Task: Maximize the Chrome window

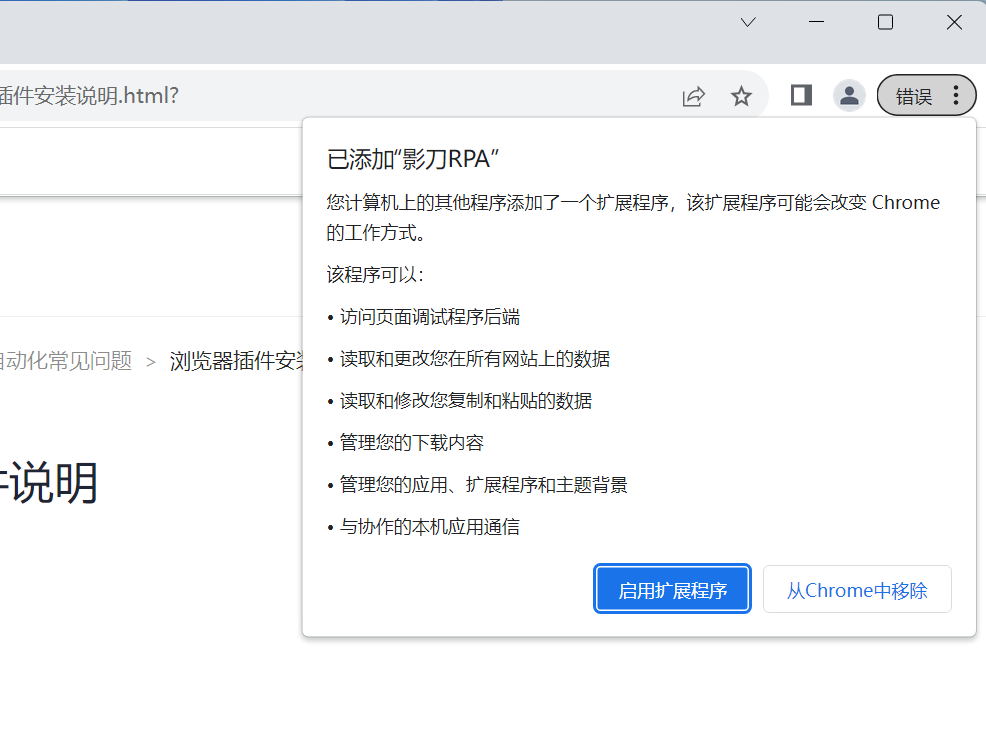Action: point(885,22)
